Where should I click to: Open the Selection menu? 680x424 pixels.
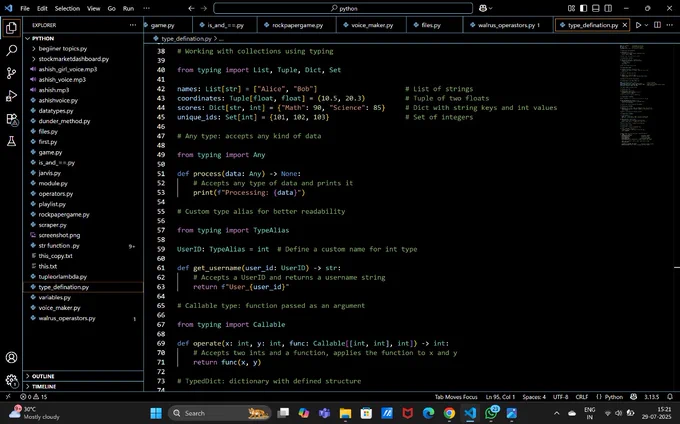(x=67, y=8)
